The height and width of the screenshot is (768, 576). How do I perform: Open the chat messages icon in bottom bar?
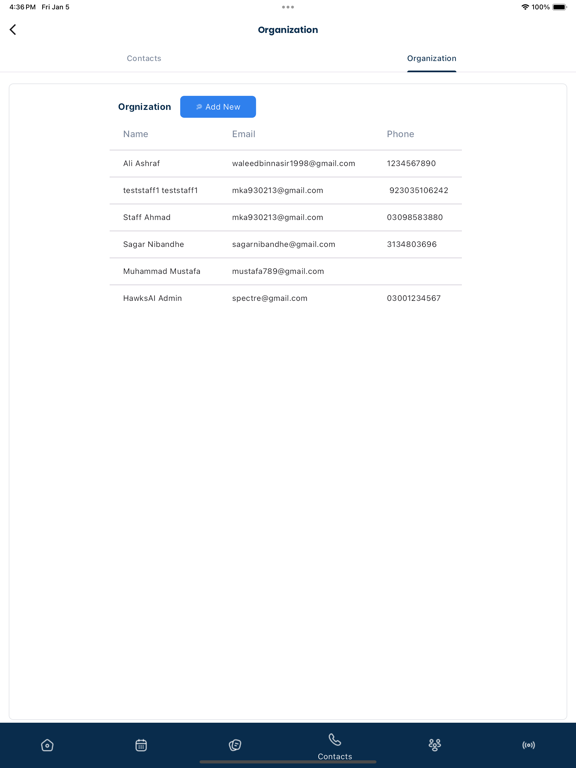(235, 745)
